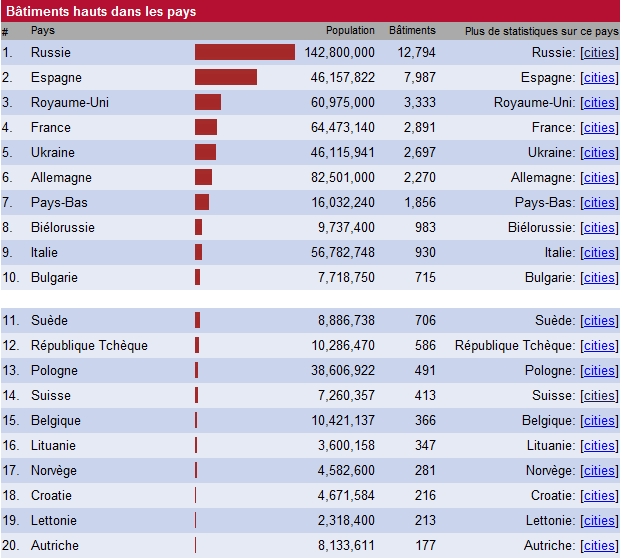Click population value 142,800,000
Viewport: 622px width, 559px height.
click(340, 52)
